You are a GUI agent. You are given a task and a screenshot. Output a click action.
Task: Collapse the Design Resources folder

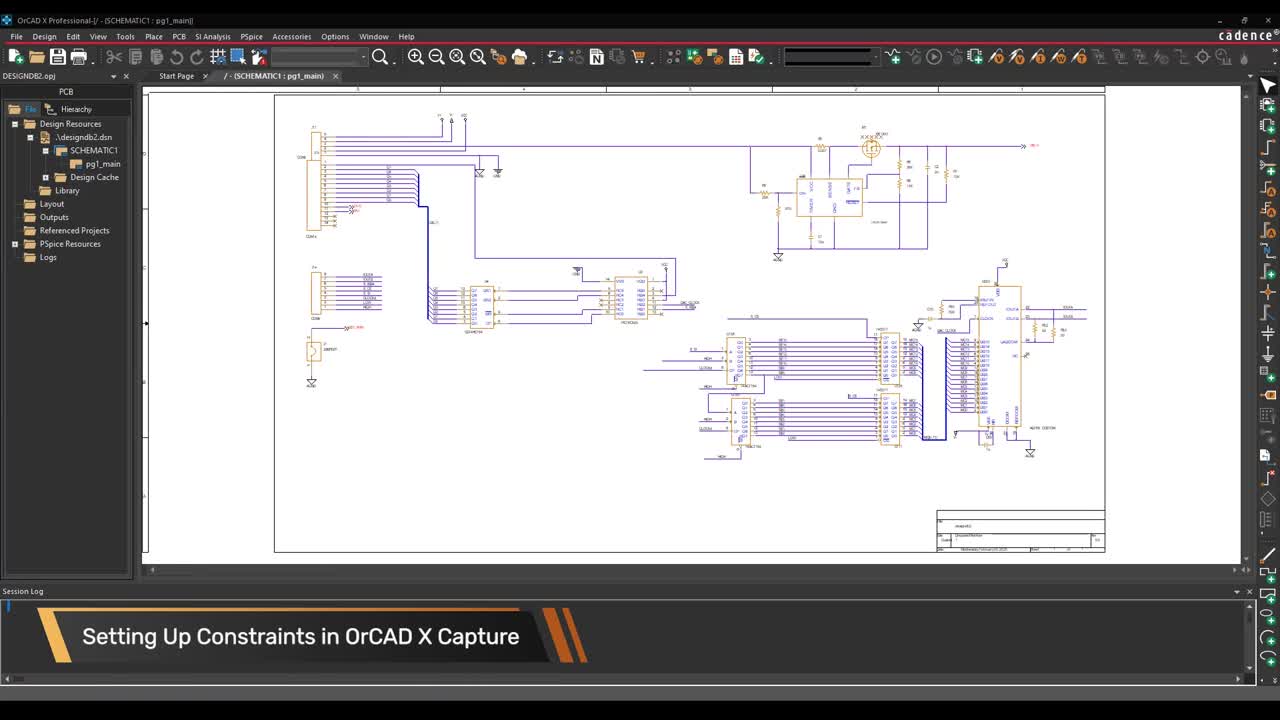coord(15,124)
